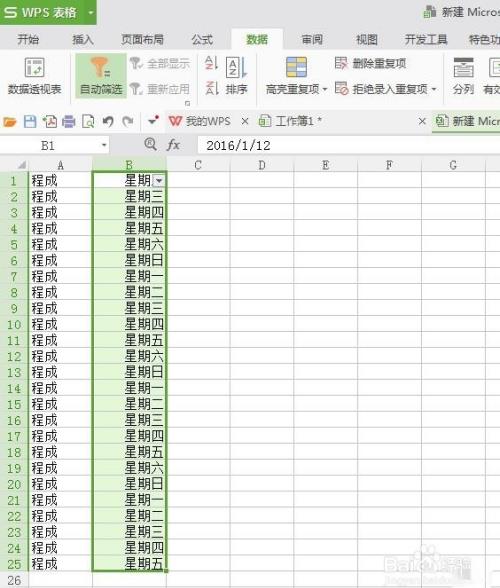
Task: Select row 1 header
Action: coord(14,181)
